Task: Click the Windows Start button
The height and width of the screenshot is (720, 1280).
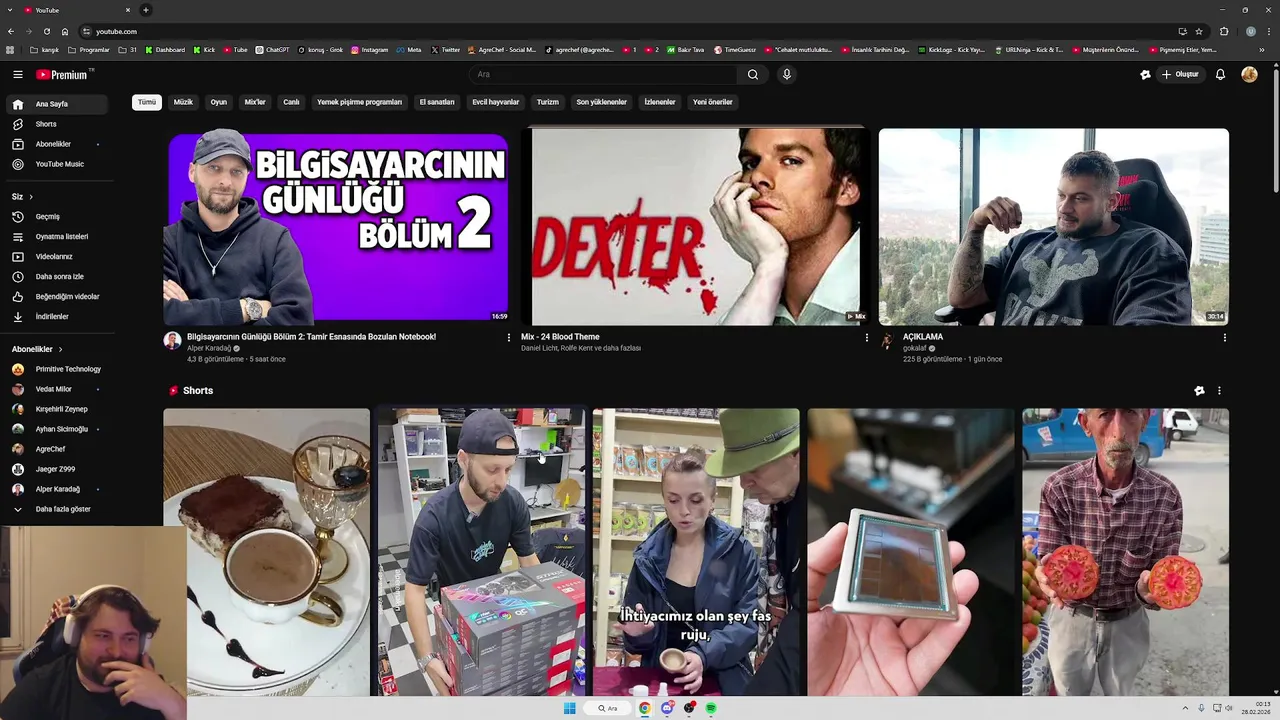Action: 569,708
